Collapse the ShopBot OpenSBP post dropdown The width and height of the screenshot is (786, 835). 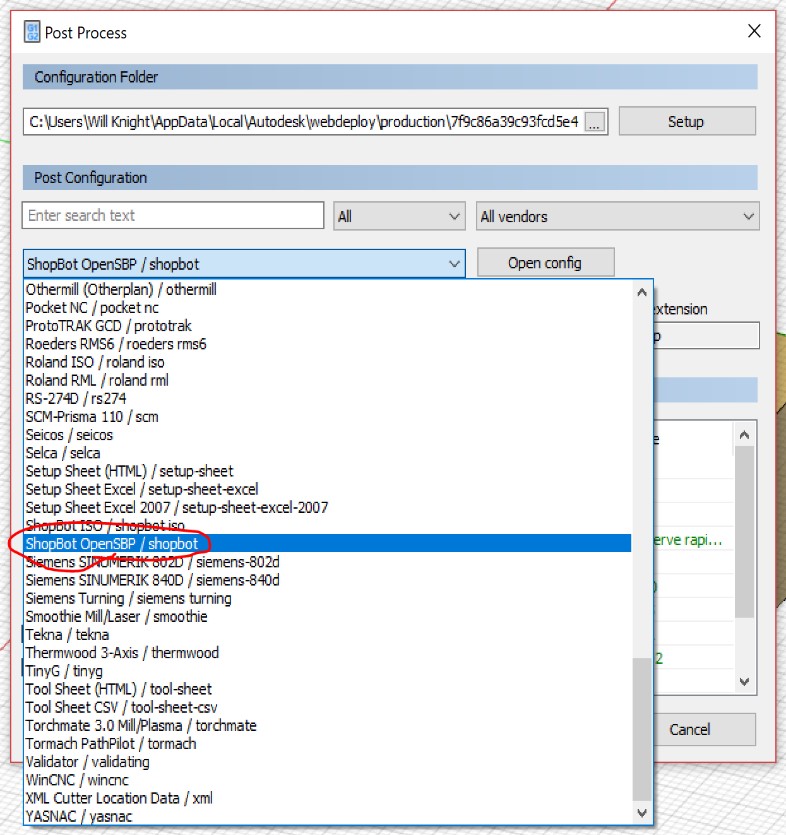pos(244,264)
